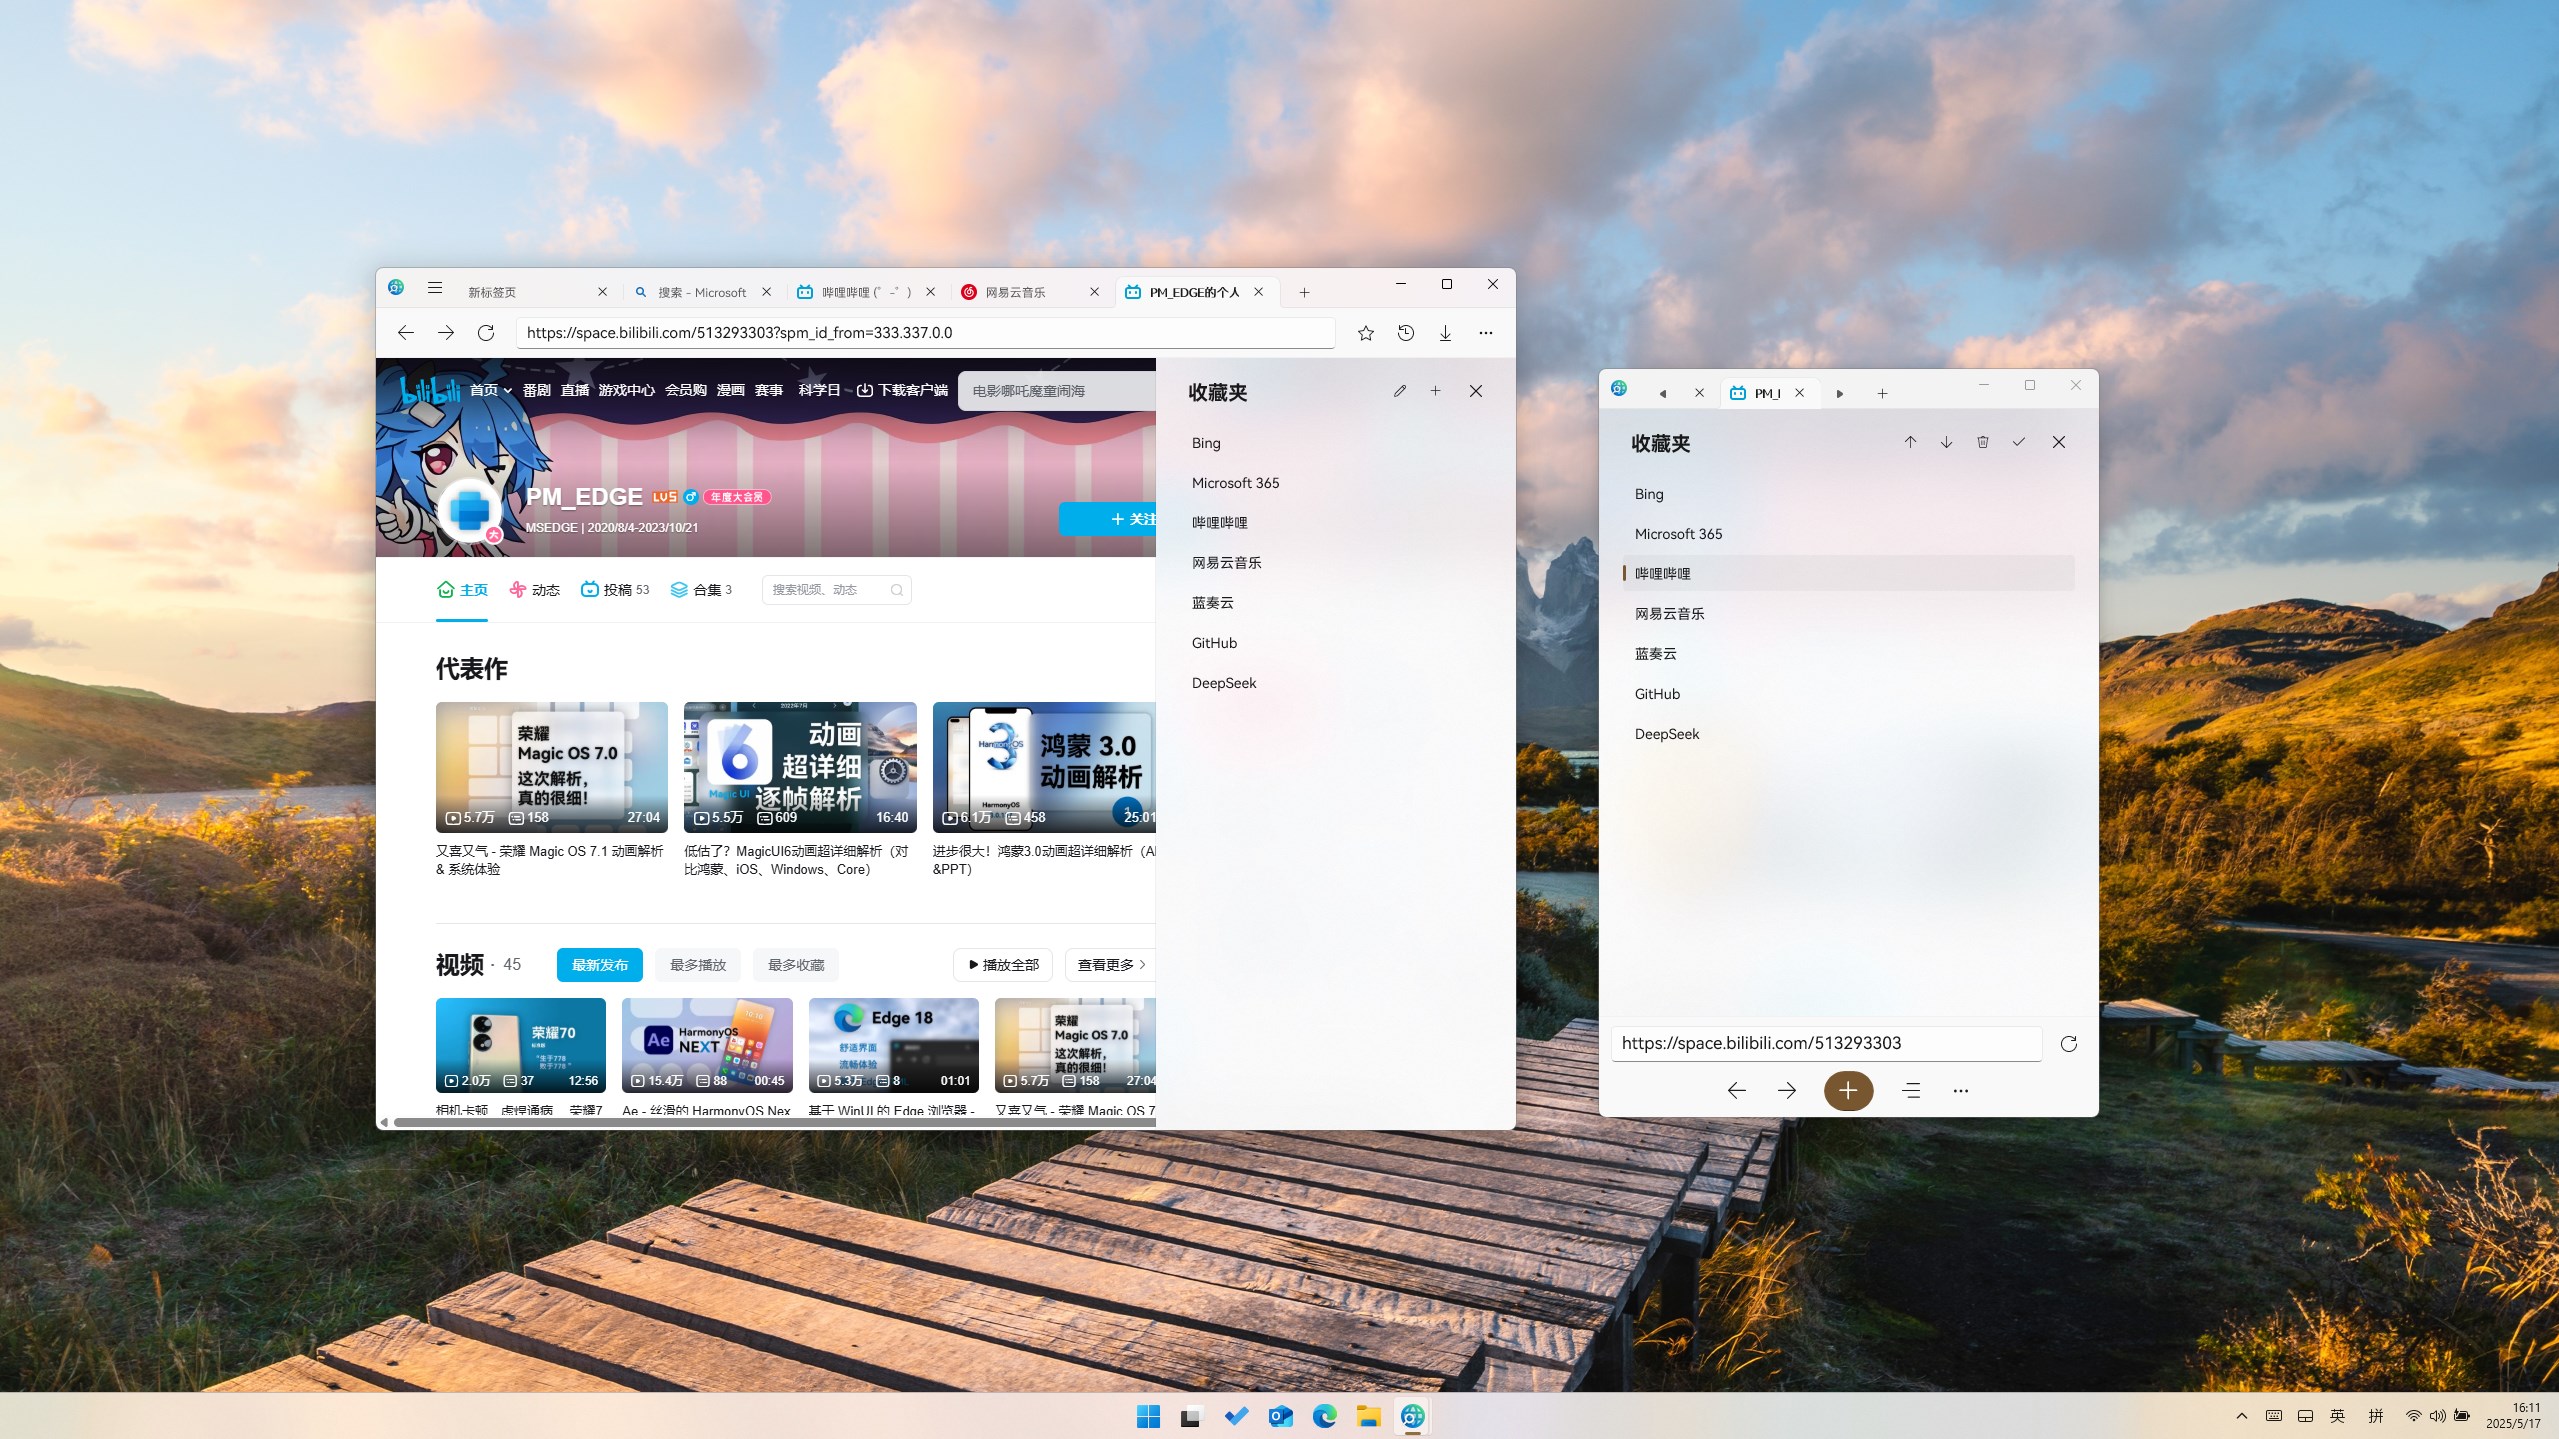
Task: Click the large browser's address bar
Action: [x=925, y=333]
